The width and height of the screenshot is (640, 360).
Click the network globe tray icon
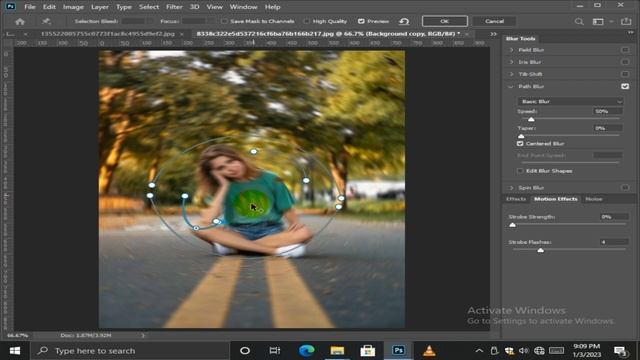[x=539, y=351]
